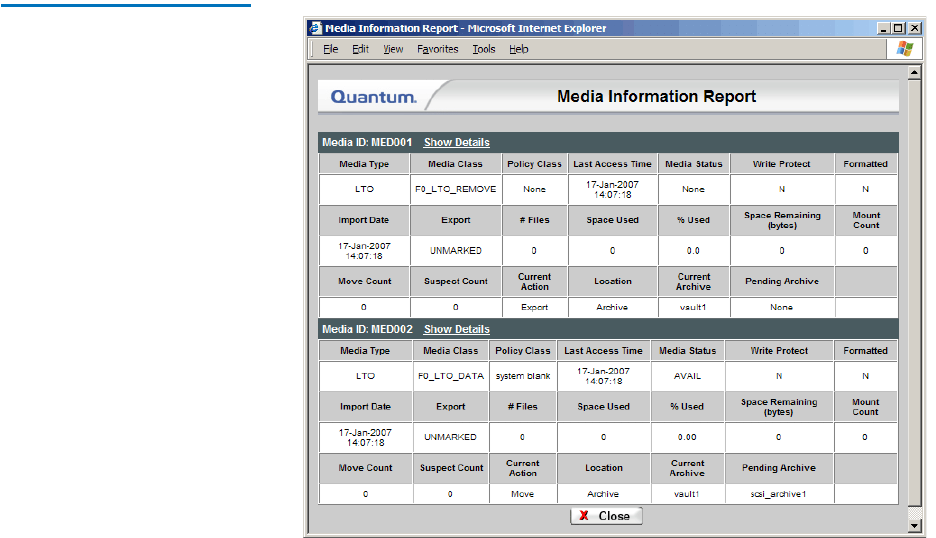
Task: Open the Help menu
Action: point(518,49)
